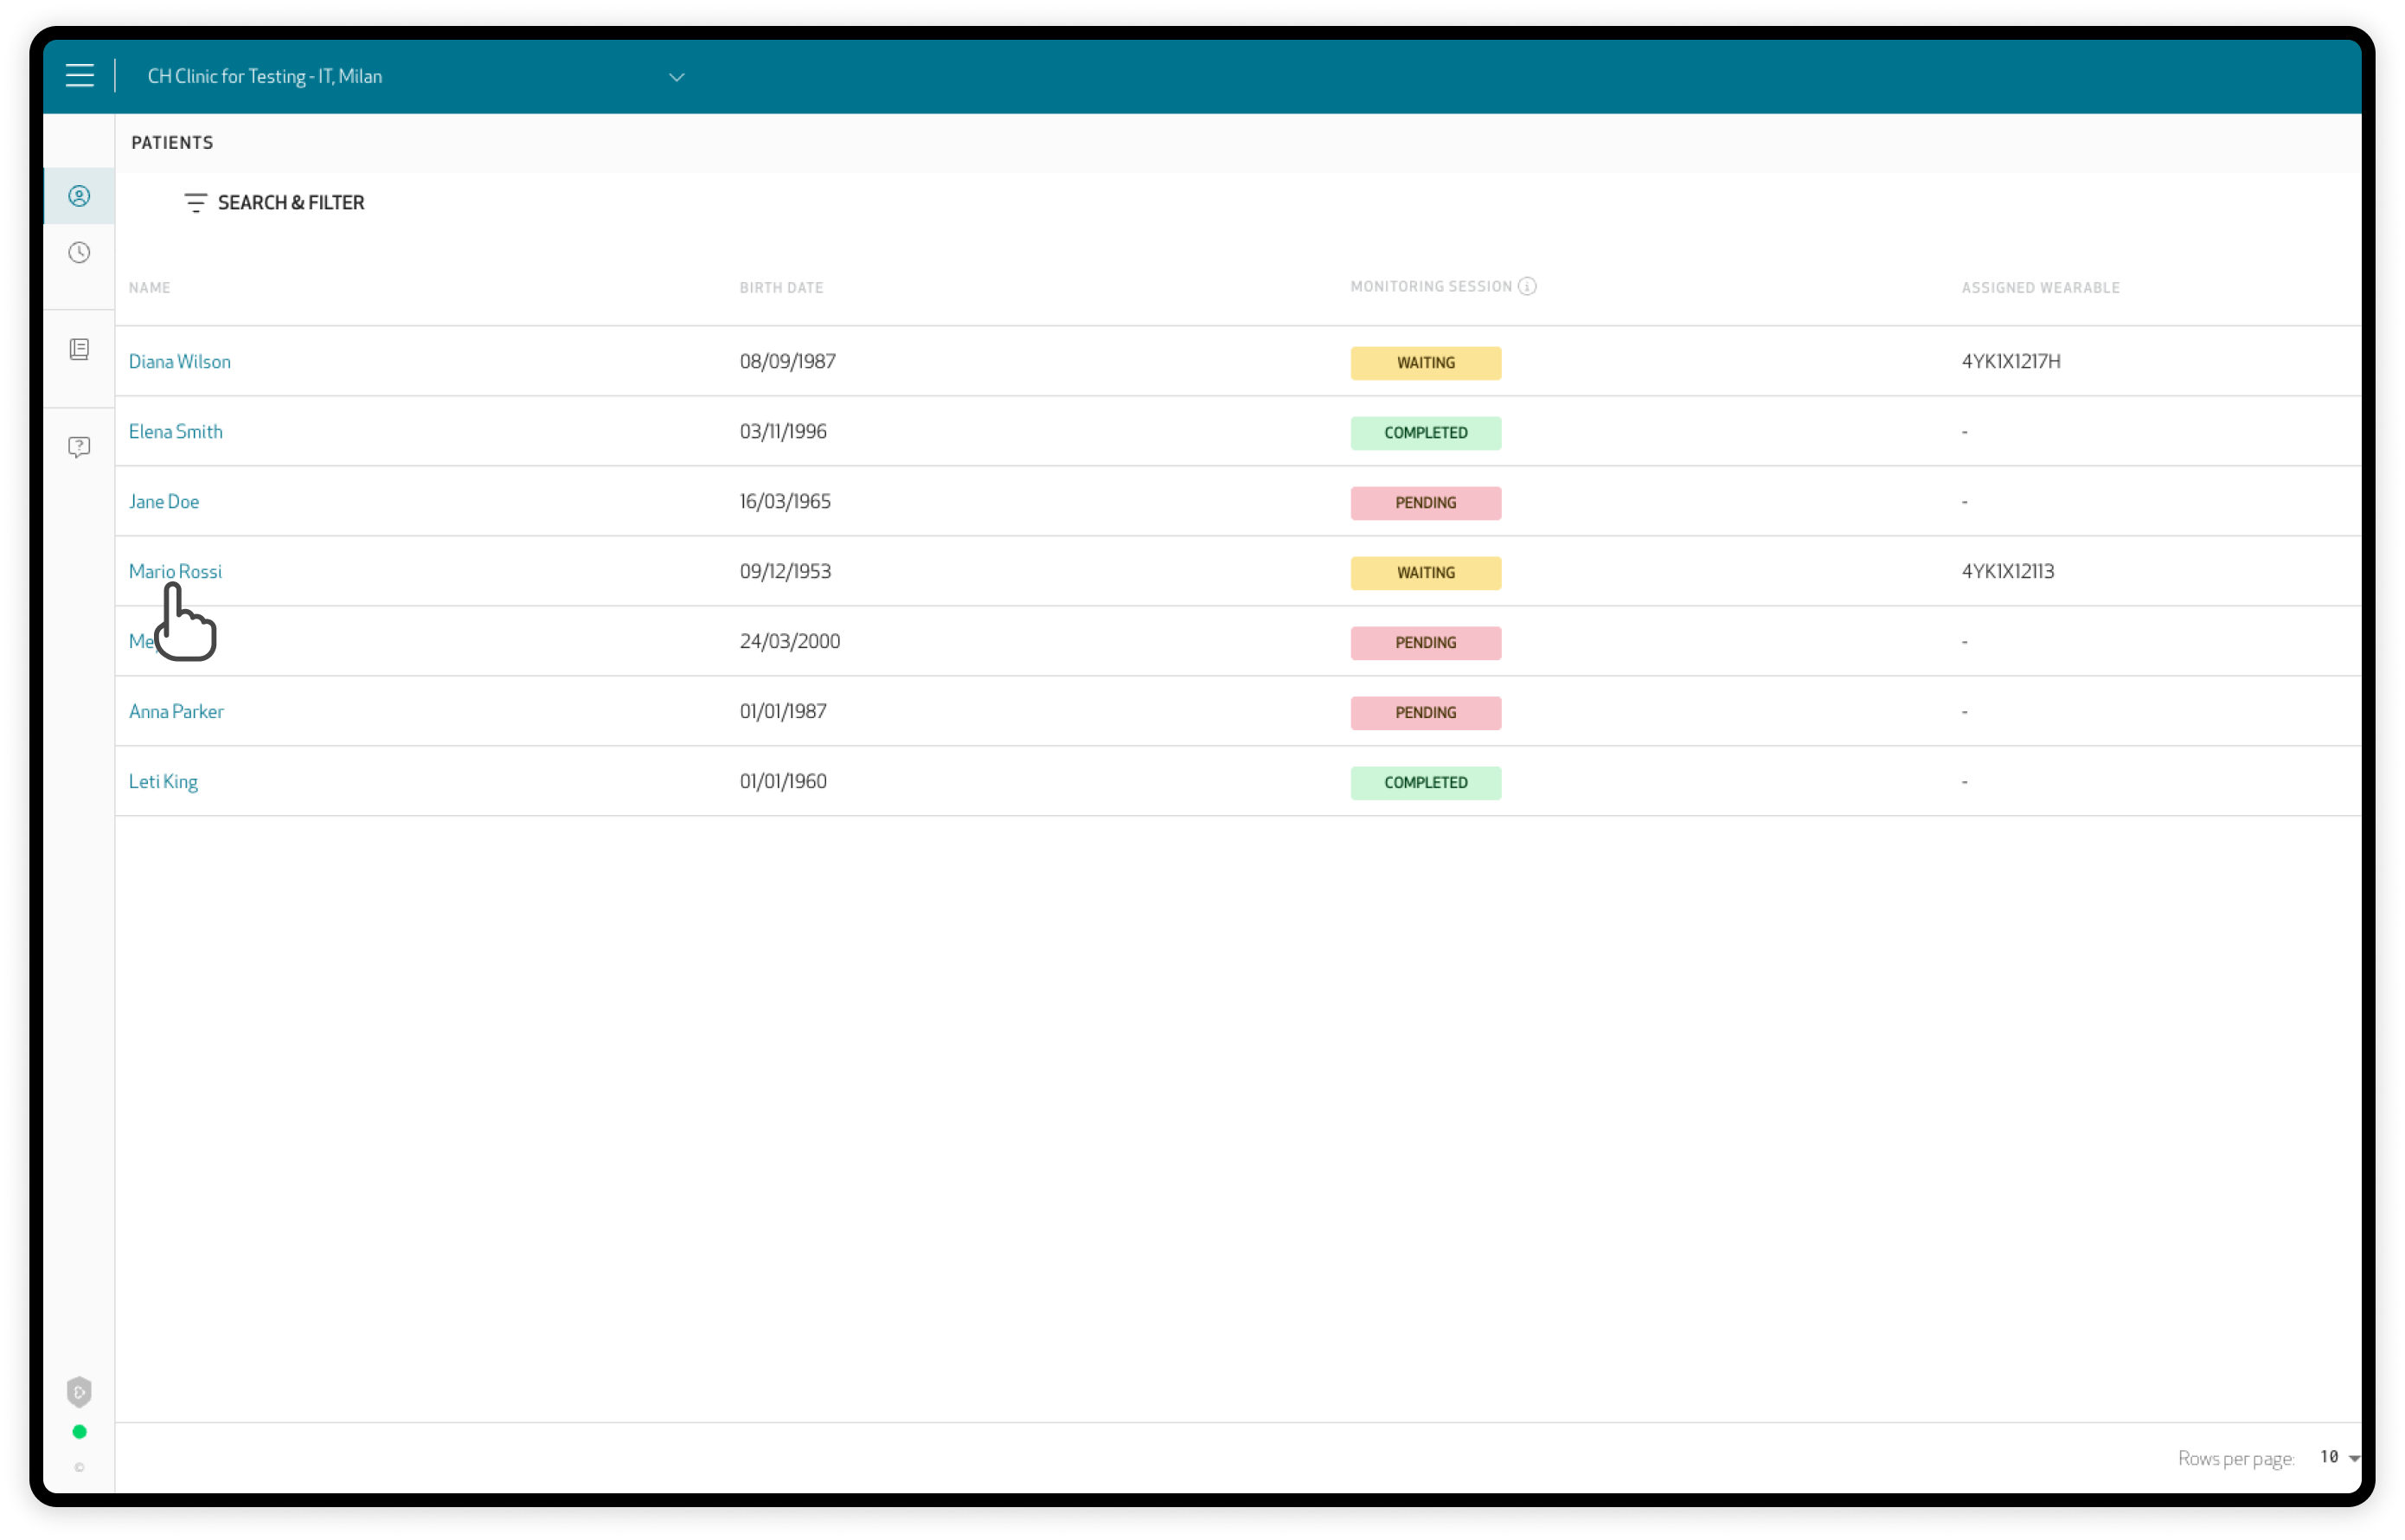The height and width of the screenshot is (1540, 2405).
Task: Click birth date 01/01/1960
Action: 783,782
